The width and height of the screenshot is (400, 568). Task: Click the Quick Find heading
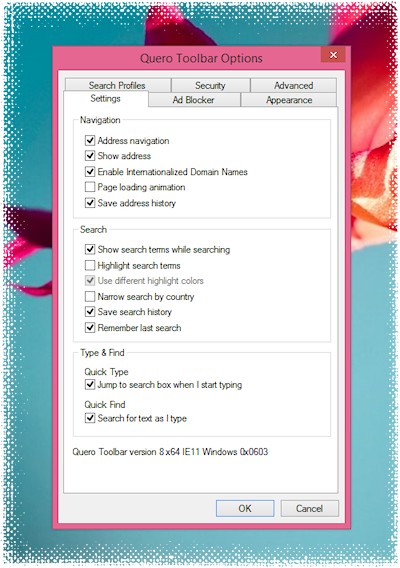[x=105, y=404]
